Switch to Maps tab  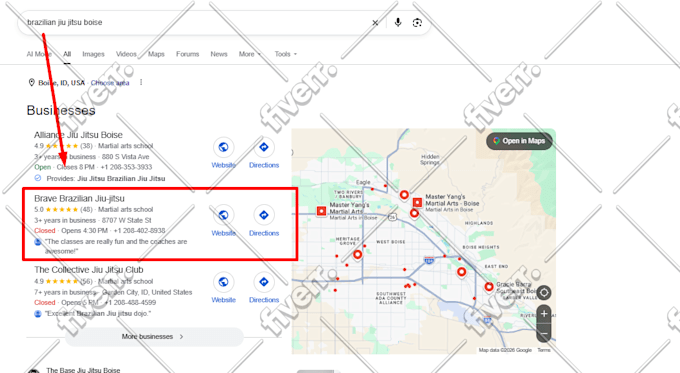click(x=156, y=54)
